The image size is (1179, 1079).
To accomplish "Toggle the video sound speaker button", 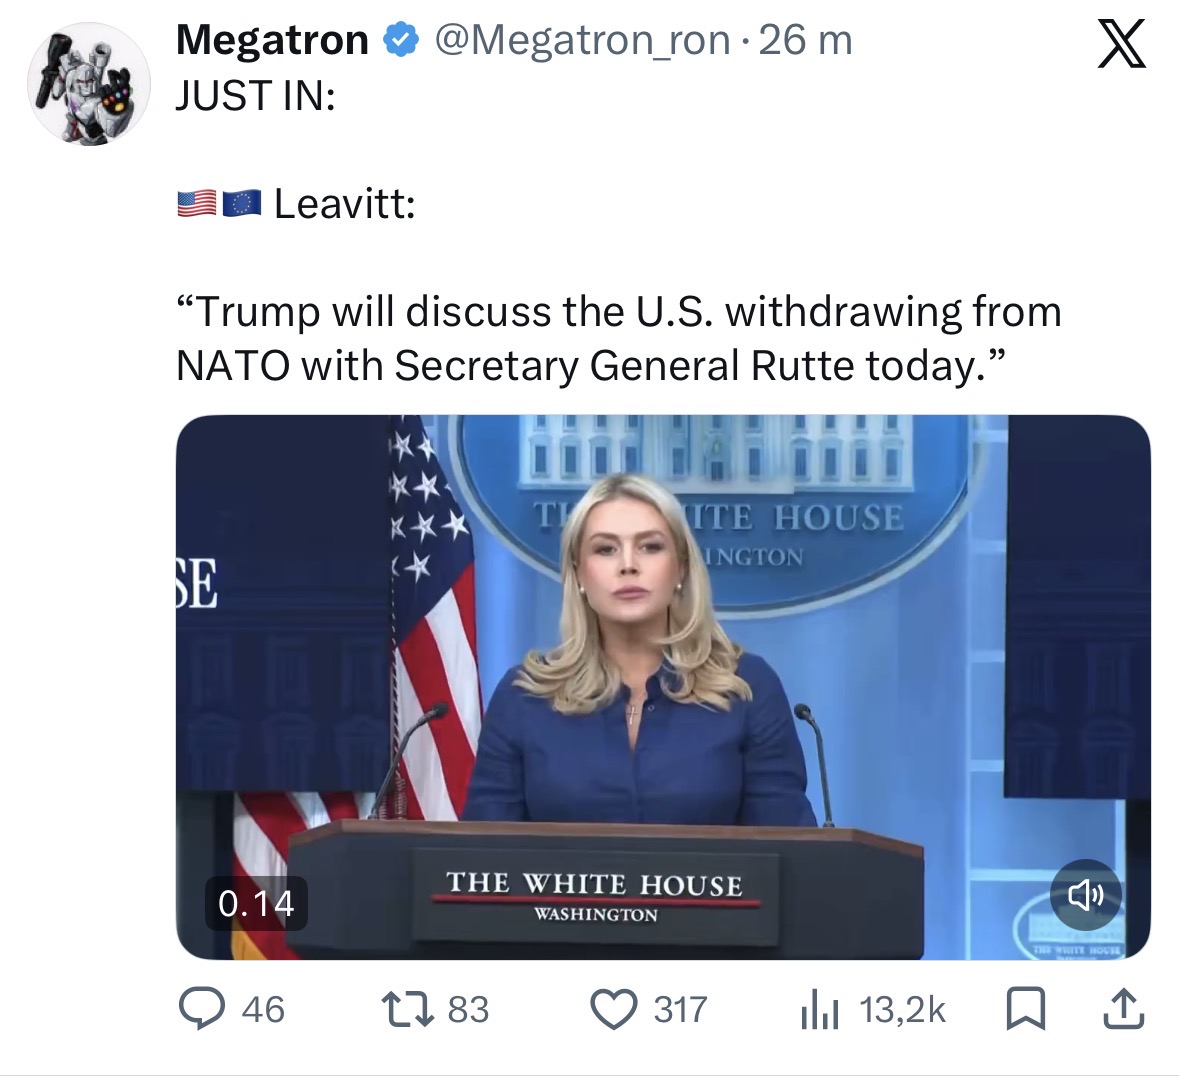I will (x=1085, y=894).
